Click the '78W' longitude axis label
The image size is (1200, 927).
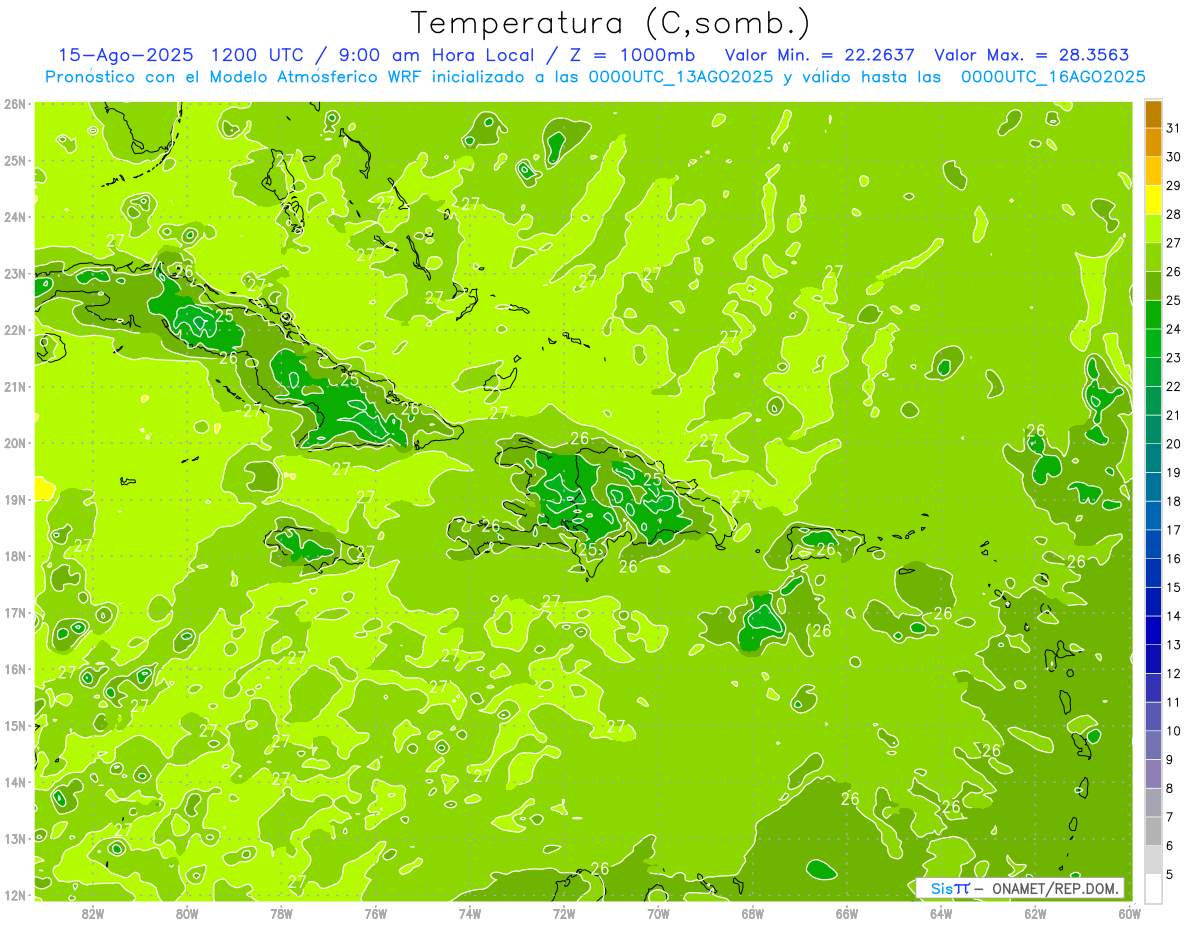tap(281, 913)
